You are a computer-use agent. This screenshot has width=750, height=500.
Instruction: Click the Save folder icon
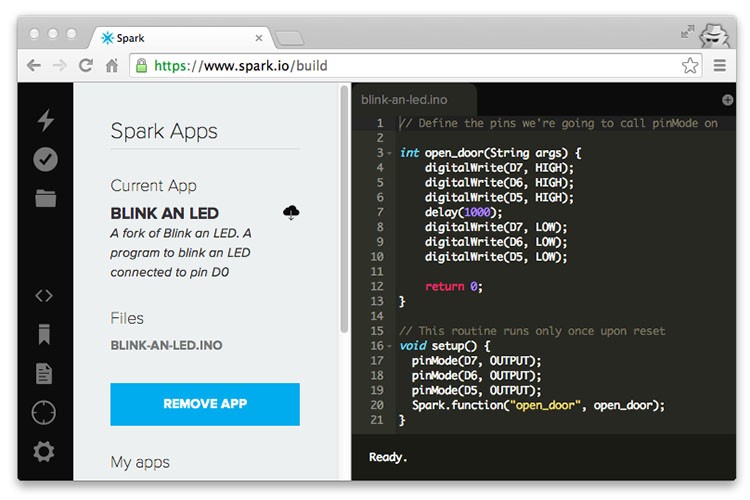pos(45,198)
